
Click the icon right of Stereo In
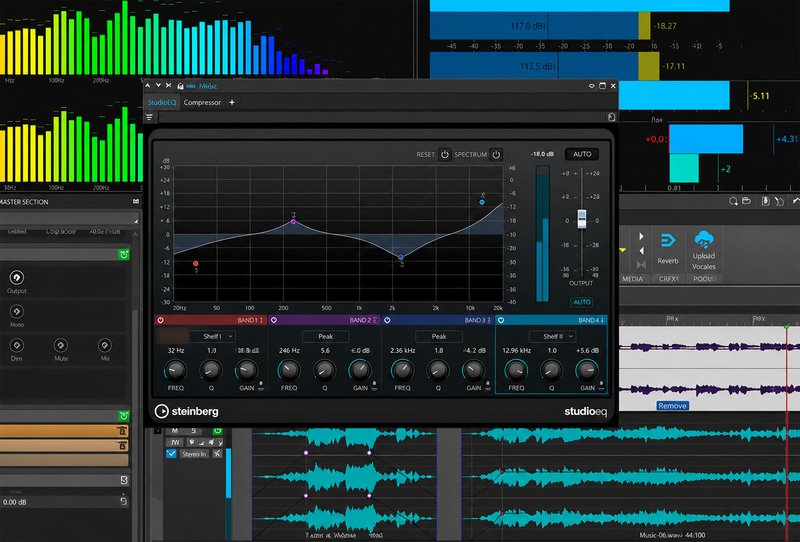pyautogui.click(x=217, y=454)
